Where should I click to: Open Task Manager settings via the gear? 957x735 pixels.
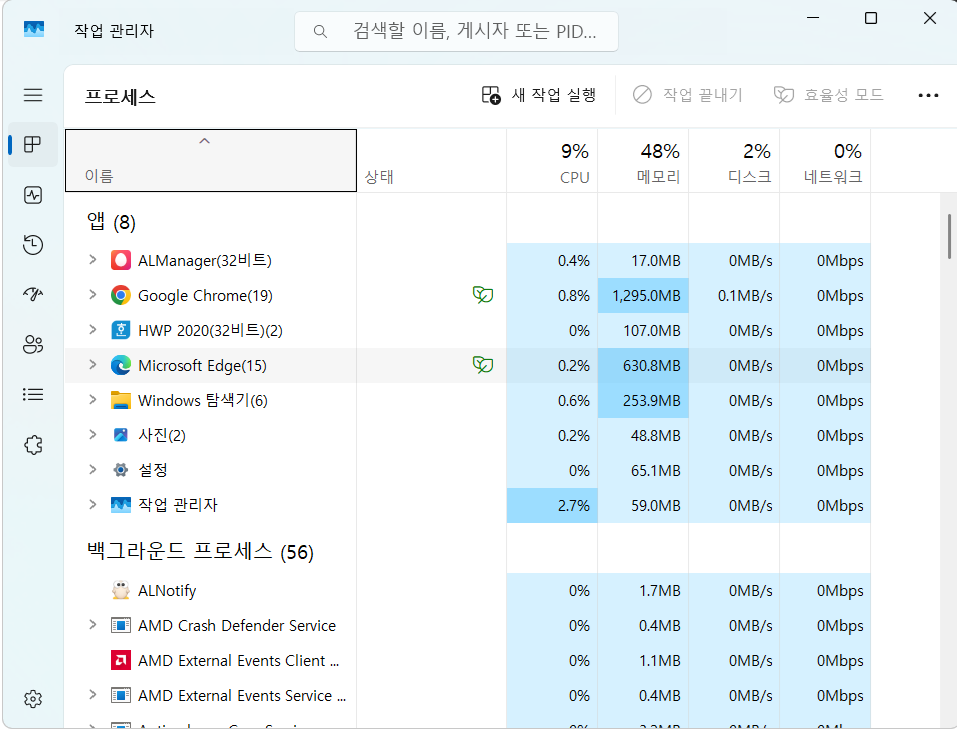pyautogui.click(x=33, y=698)
